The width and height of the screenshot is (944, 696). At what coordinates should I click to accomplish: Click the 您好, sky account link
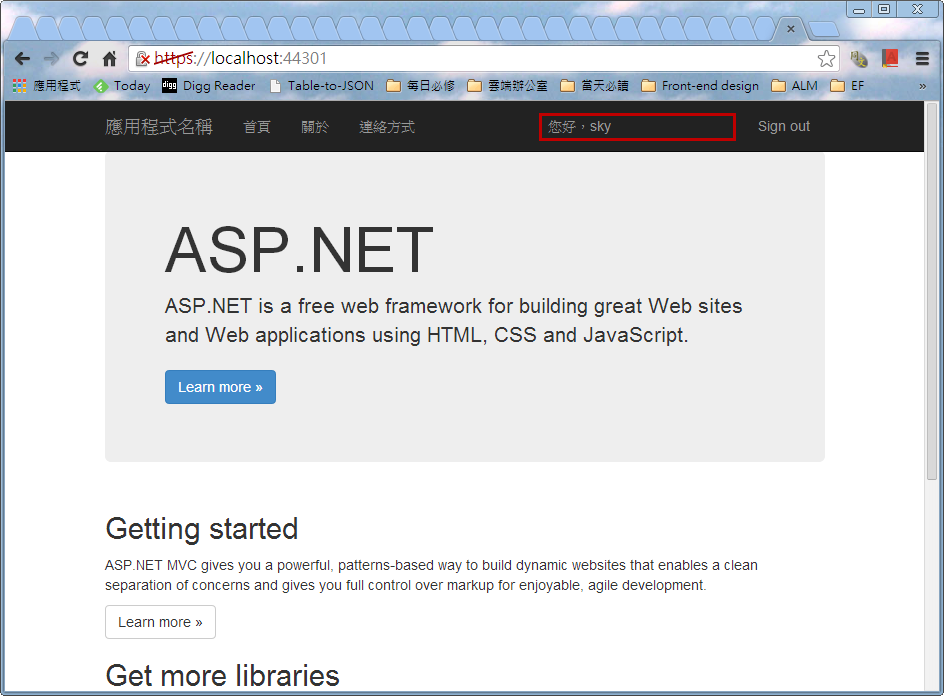click(x=579, y=126)
